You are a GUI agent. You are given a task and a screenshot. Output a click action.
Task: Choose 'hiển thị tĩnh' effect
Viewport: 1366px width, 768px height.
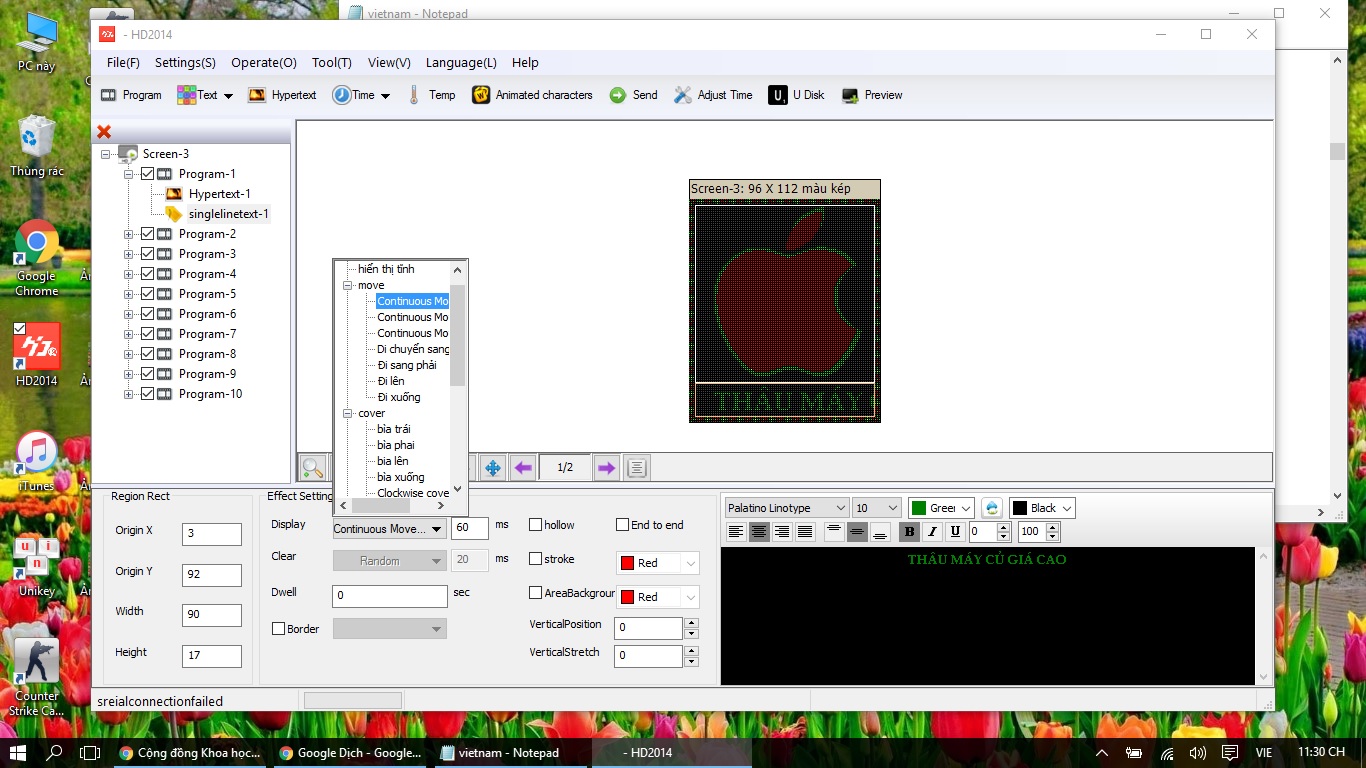[x=386, y=269]
